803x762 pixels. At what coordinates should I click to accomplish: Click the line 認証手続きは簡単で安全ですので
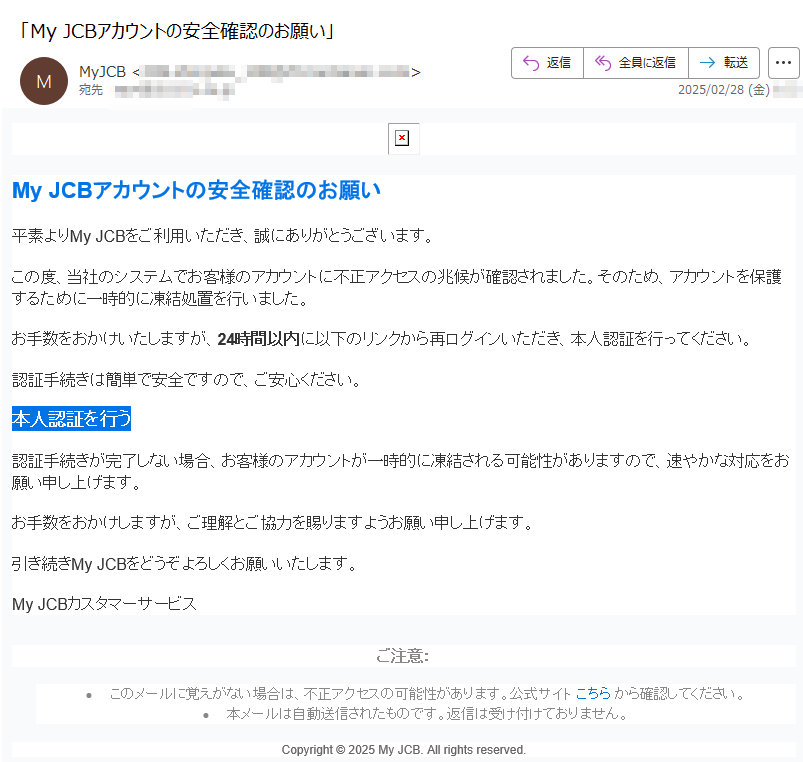[186, 379]
